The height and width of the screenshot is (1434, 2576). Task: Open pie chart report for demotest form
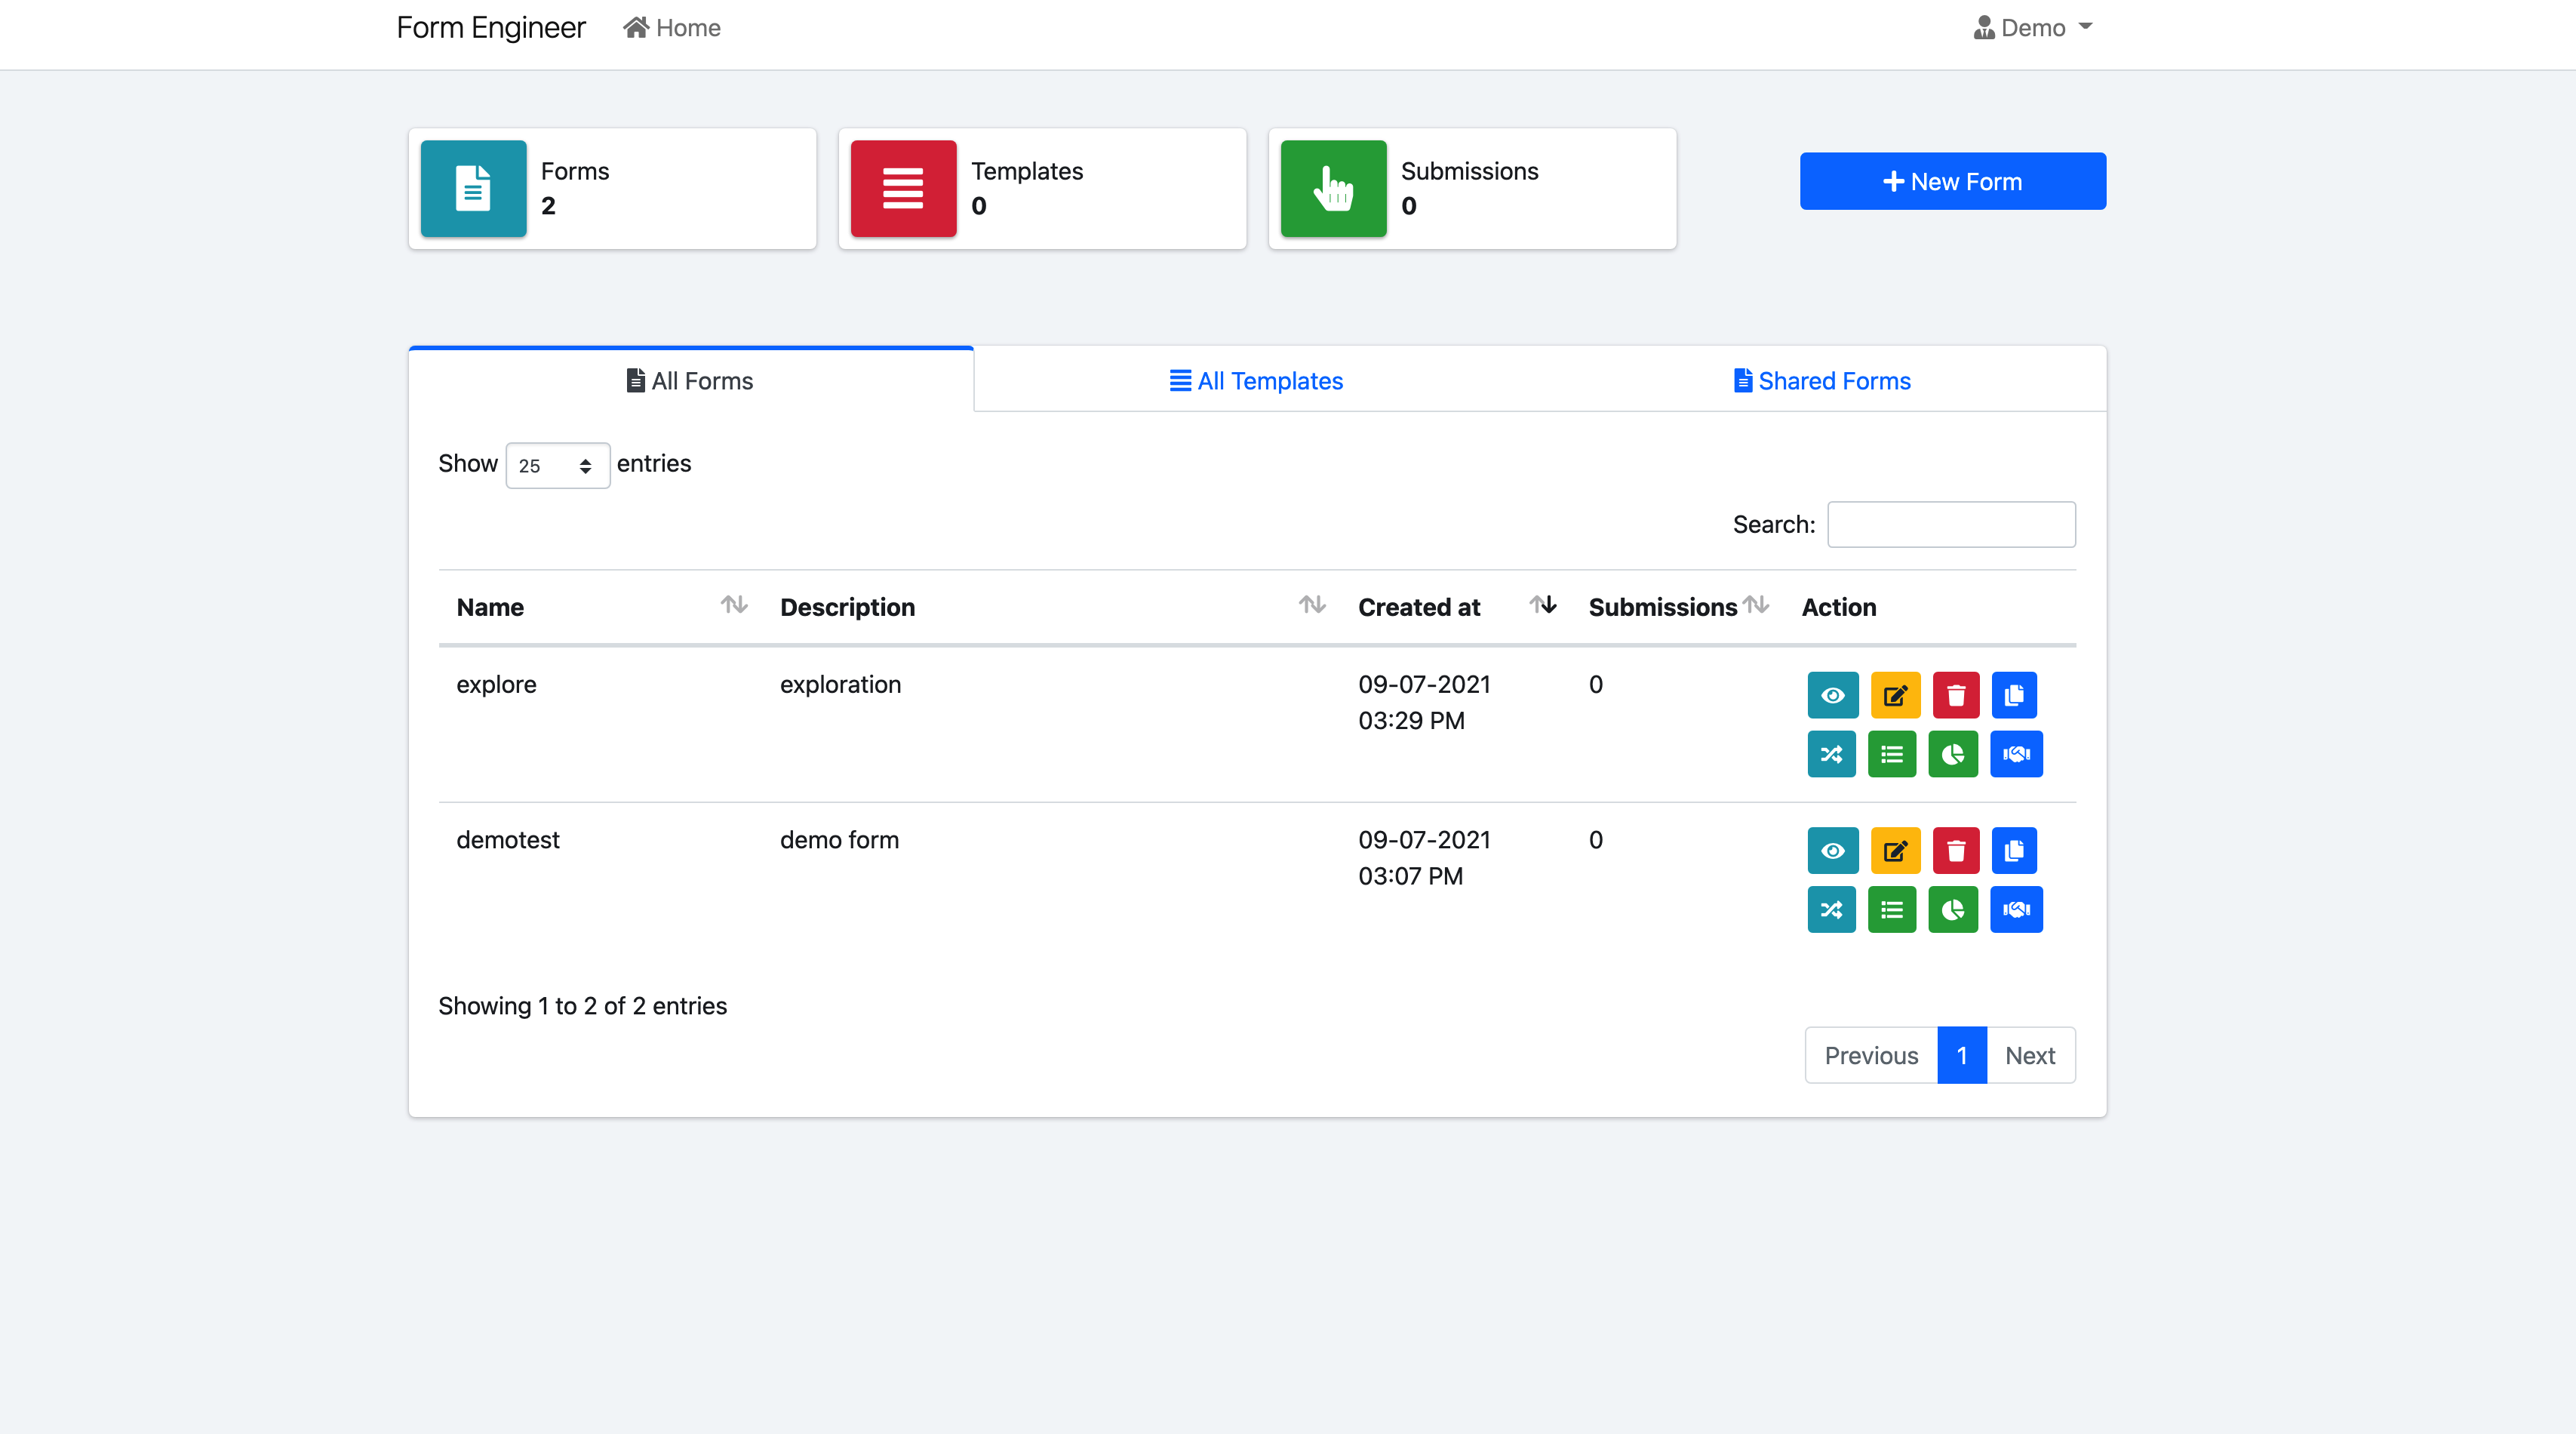1952,910
